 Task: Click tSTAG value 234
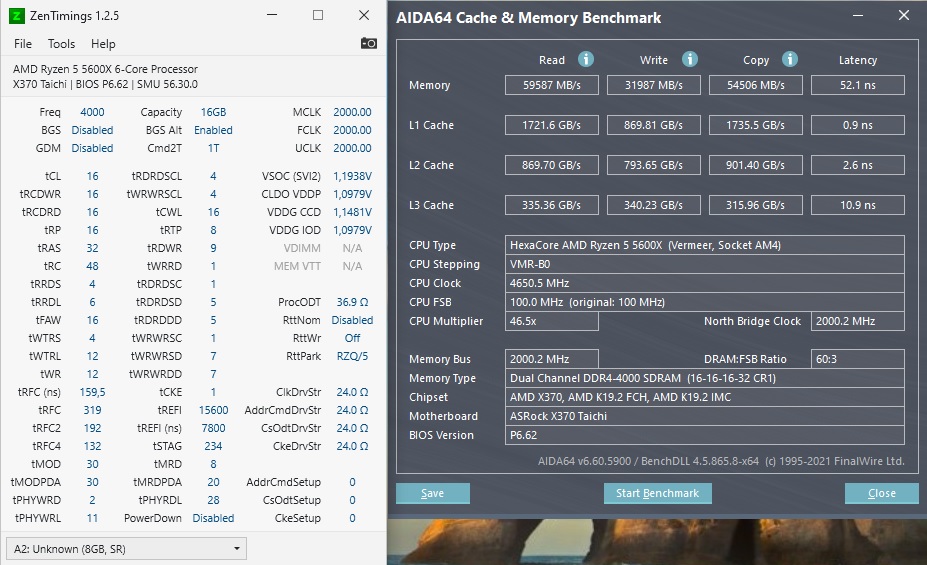213,446
